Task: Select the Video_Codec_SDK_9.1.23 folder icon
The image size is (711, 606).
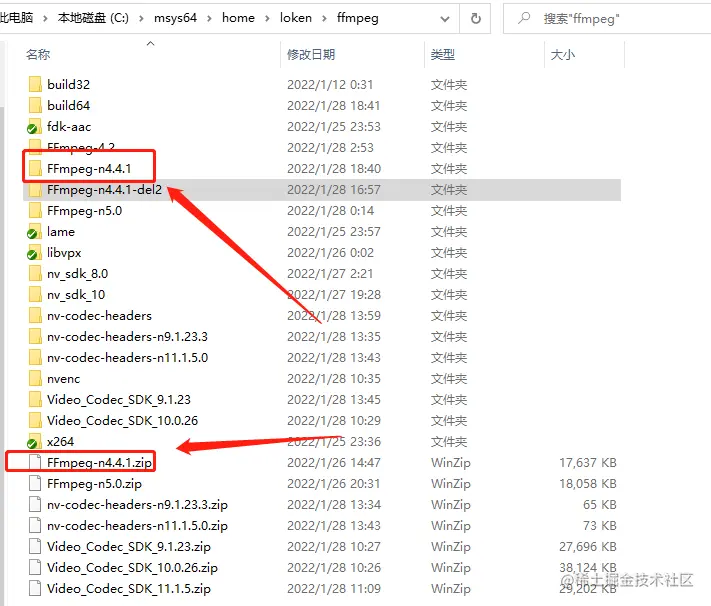Action: click(35, 400)
